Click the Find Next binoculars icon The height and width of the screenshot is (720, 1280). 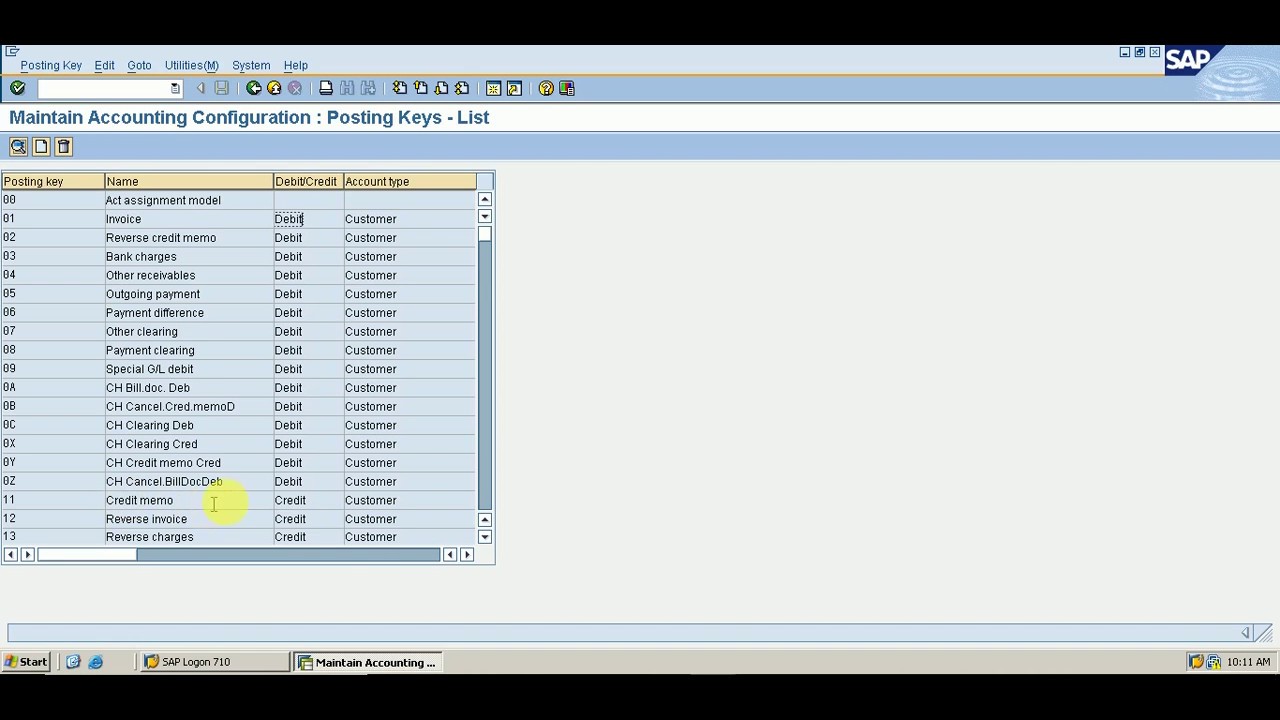click(368, 88)
